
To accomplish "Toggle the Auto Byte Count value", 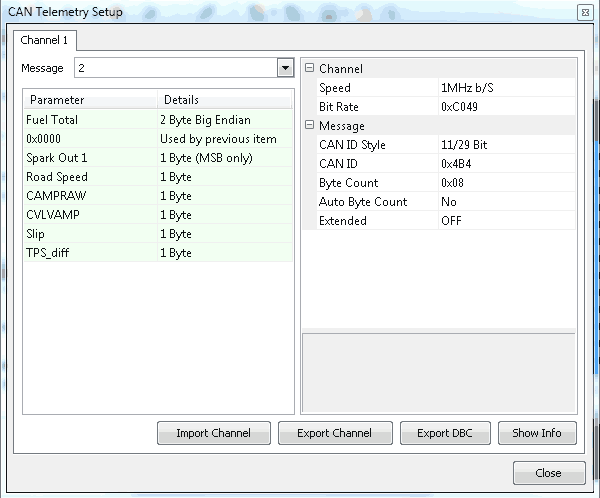I will [505, 202].
